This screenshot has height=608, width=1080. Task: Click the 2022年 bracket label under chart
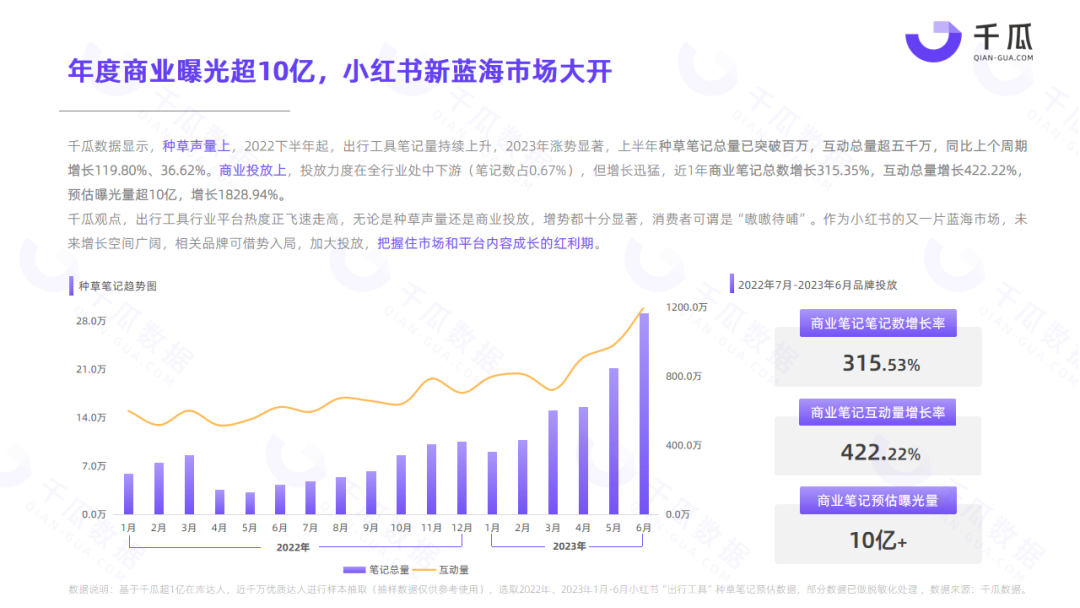coord(293,547)
